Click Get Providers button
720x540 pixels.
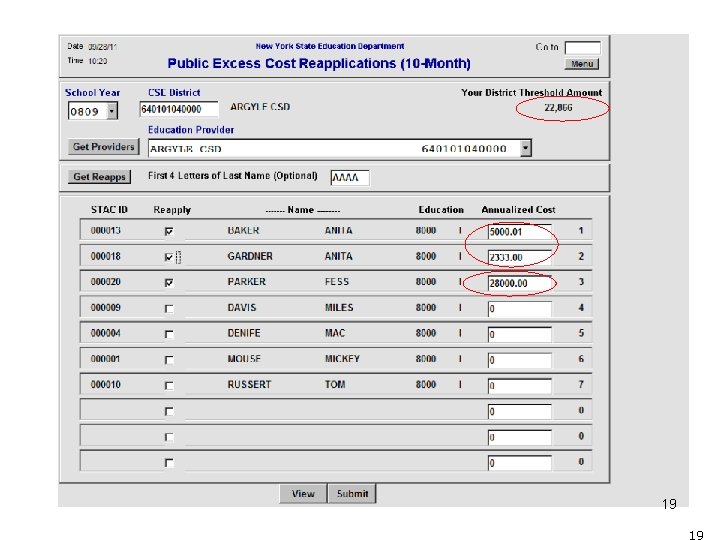[103, 146]
